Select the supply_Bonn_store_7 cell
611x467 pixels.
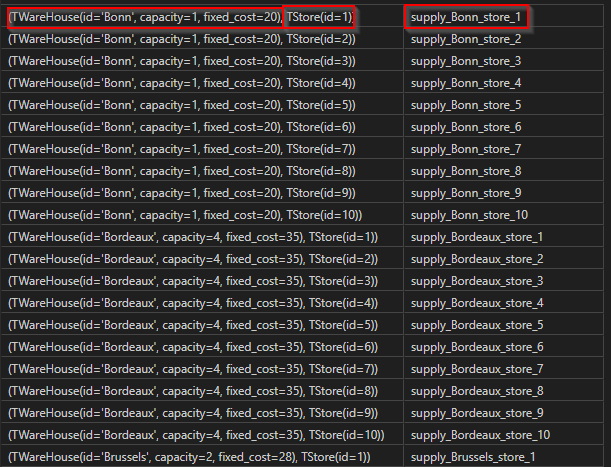tap(503, 149)
